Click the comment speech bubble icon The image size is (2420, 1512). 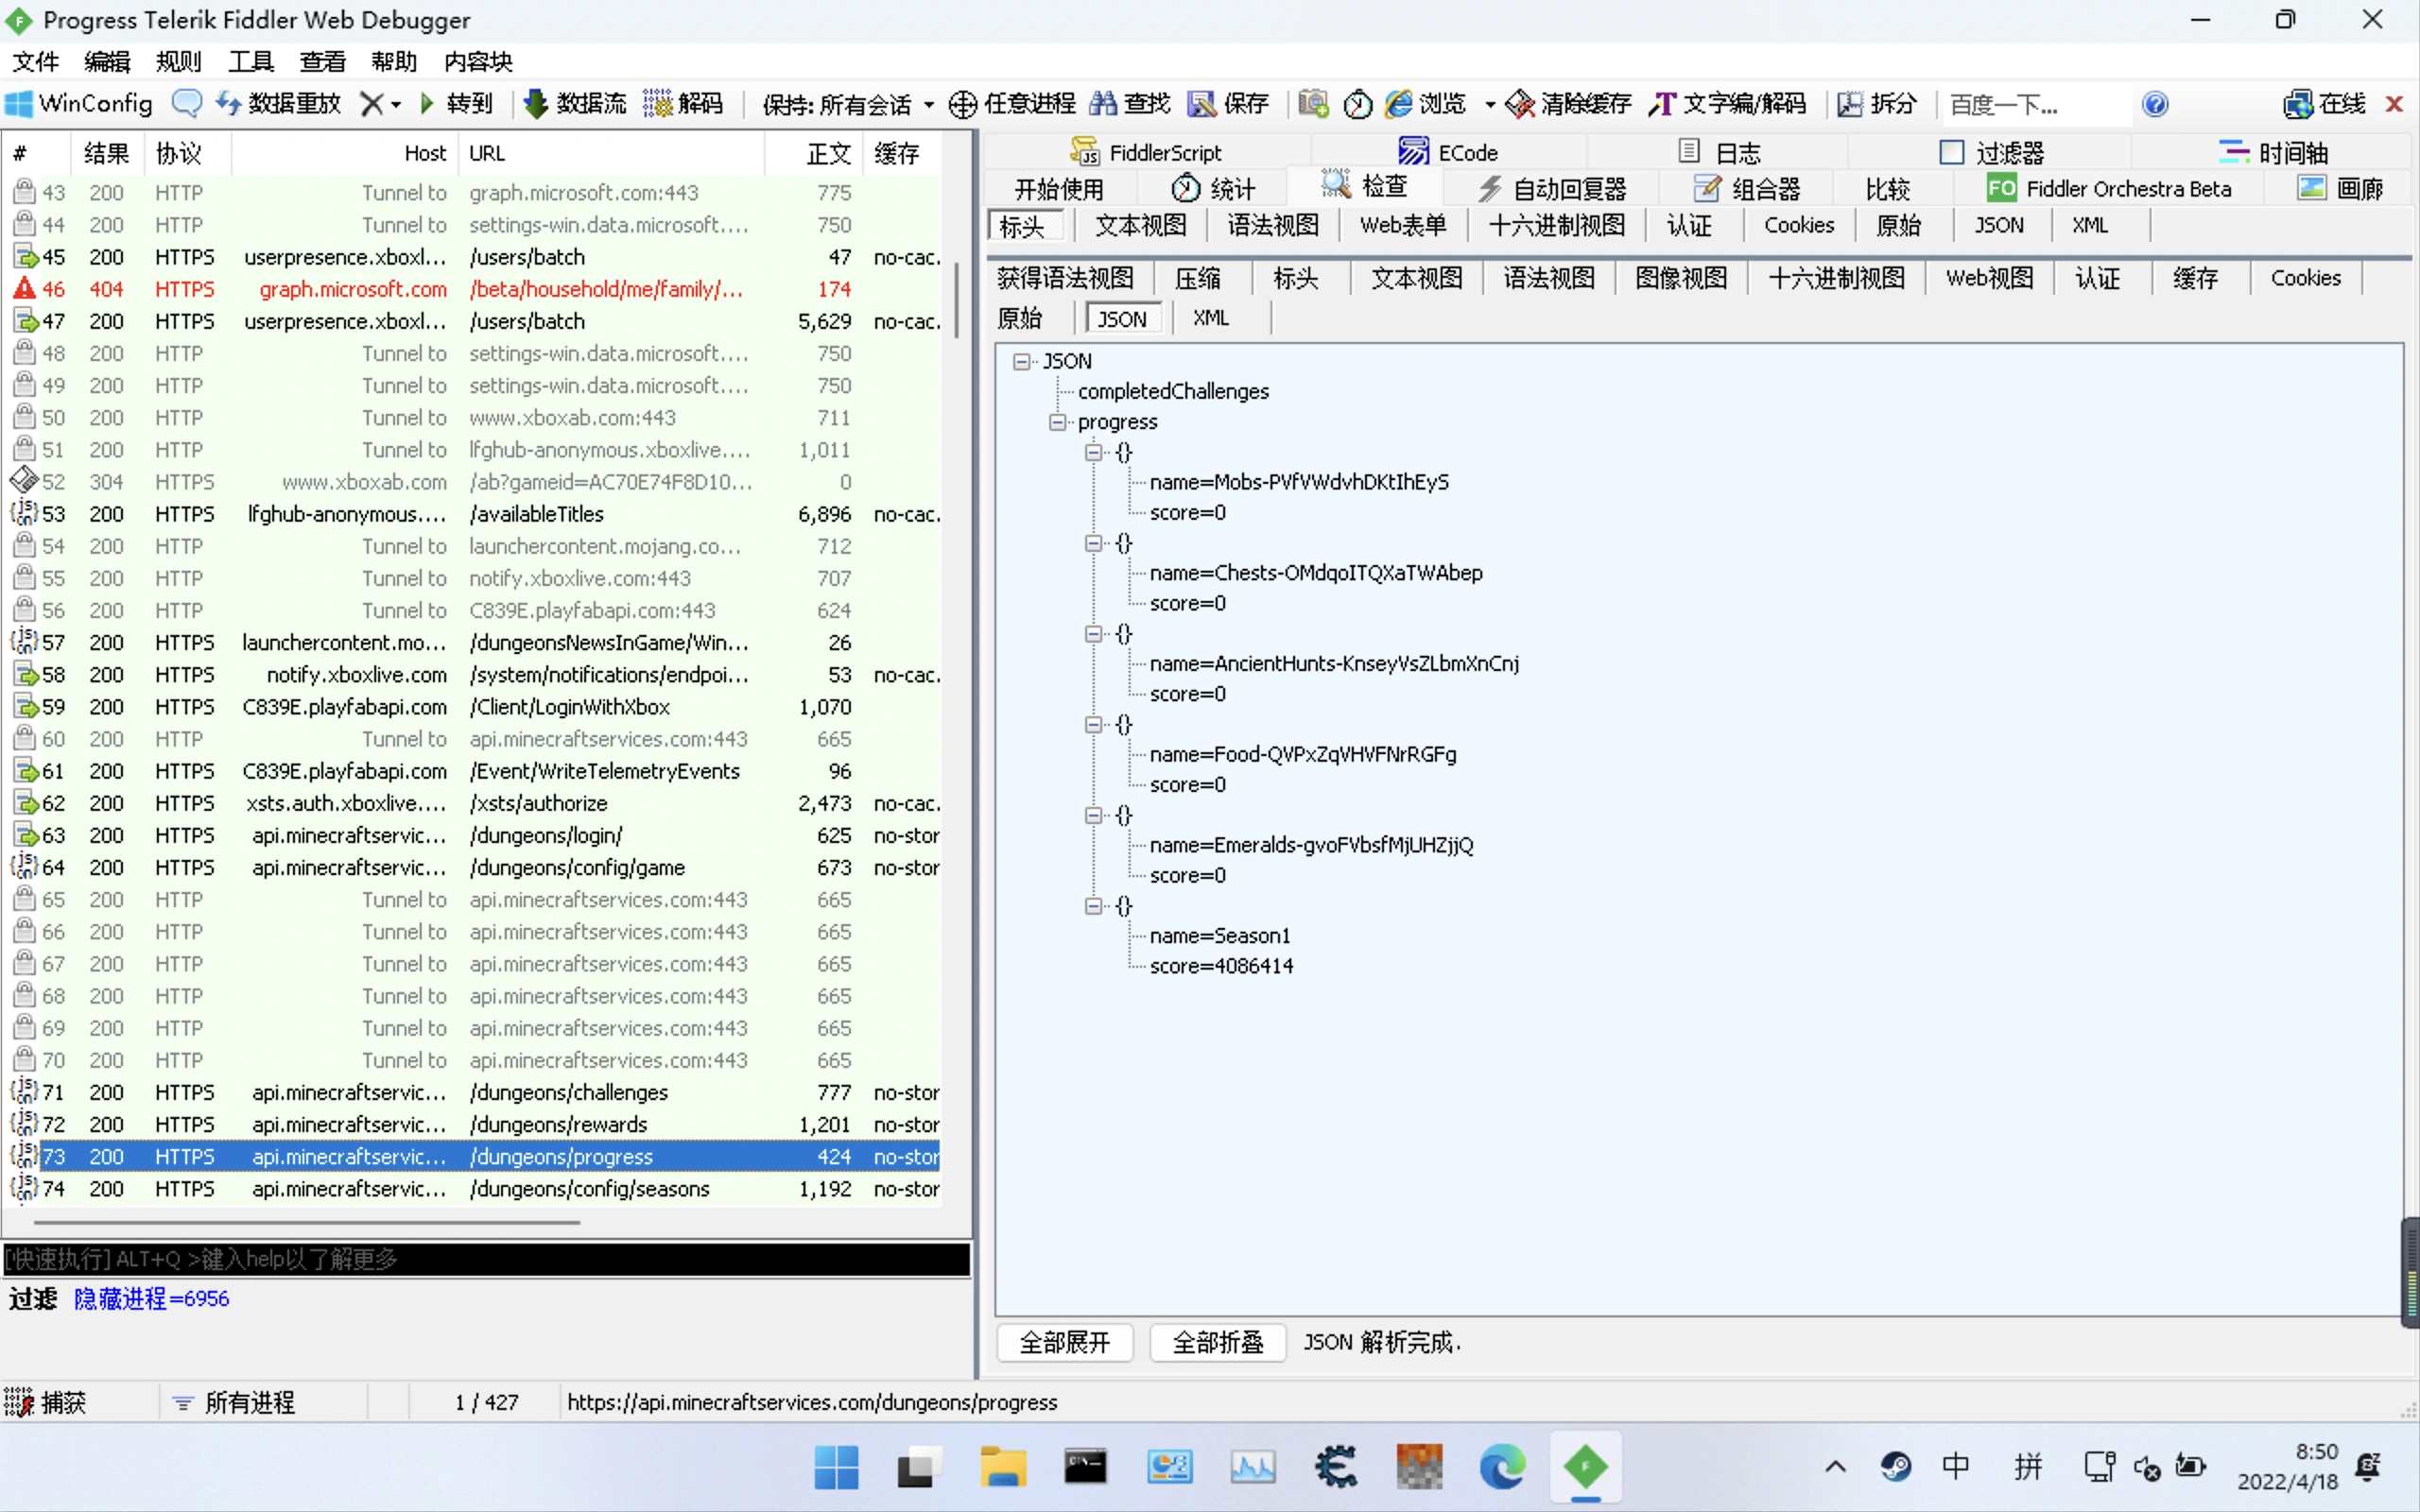(186, 103)
